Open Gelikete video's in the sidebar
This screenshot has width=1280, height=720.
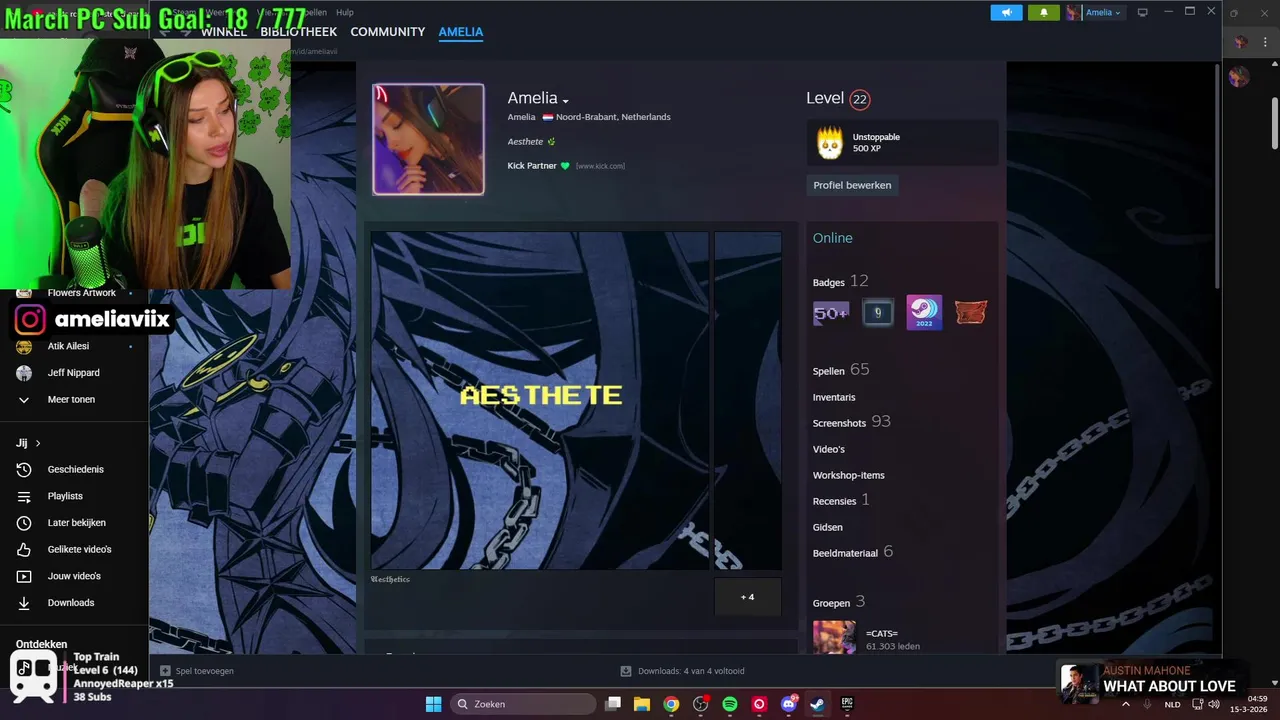coord(79,550)
